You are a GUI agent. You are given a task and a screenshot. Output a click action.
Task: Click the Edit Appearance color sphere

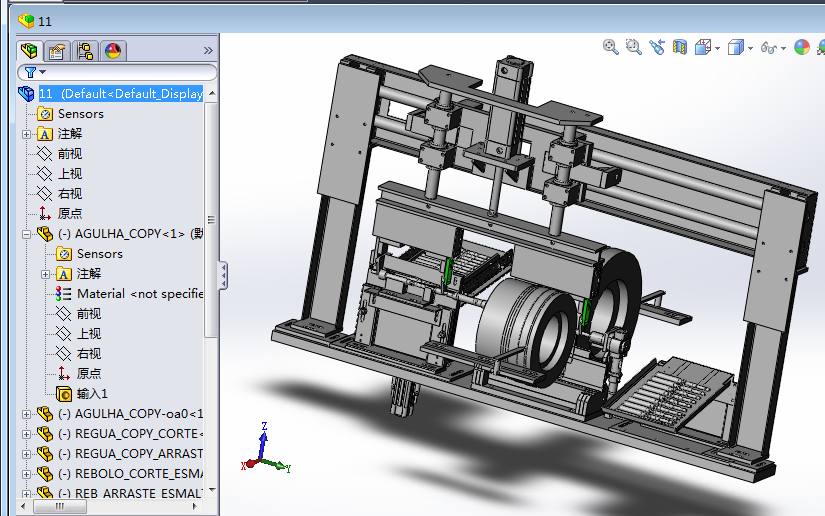802,47
